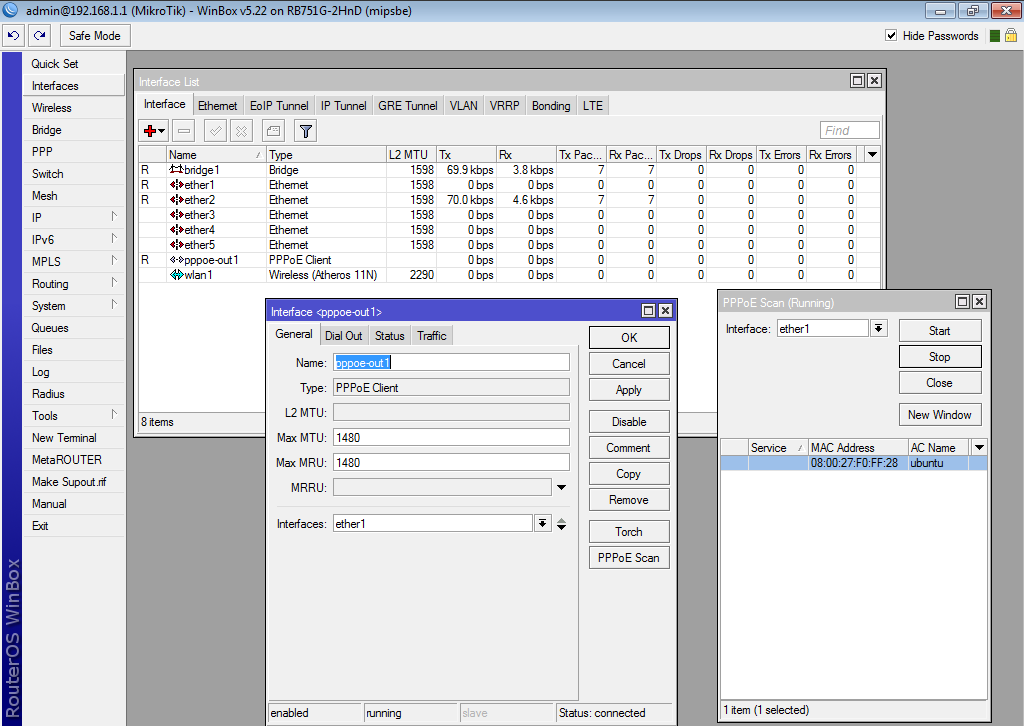Expand the Routing submenu
This screenshot has width=1024, height=726.
tap(114, 283)
